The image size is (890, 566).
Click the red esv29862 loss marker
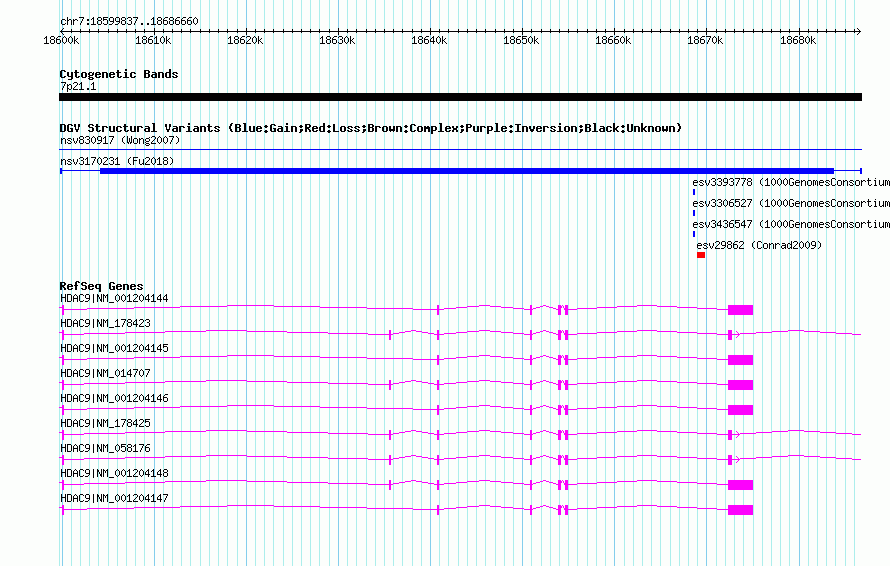[701, 255]
